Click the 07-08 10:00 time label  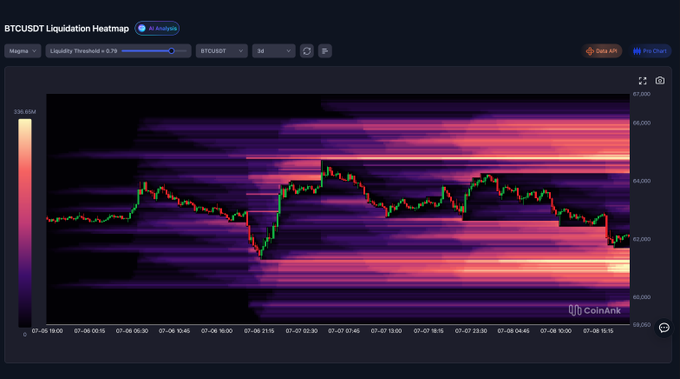click(556, 331)
